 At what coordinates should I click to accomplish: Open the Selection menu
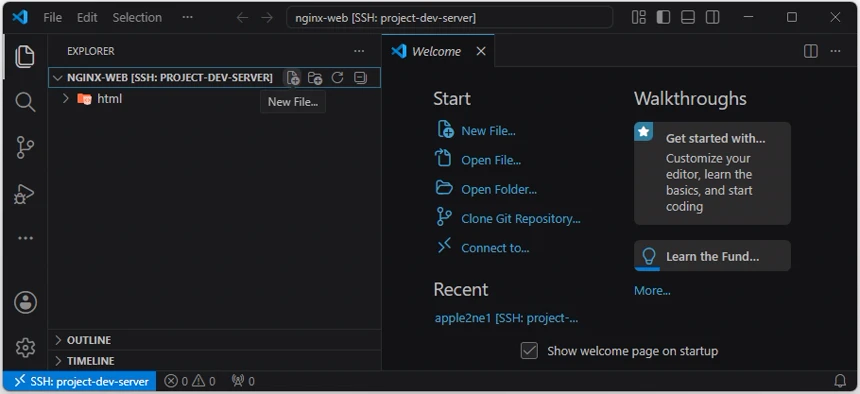[x=137, y=18]
